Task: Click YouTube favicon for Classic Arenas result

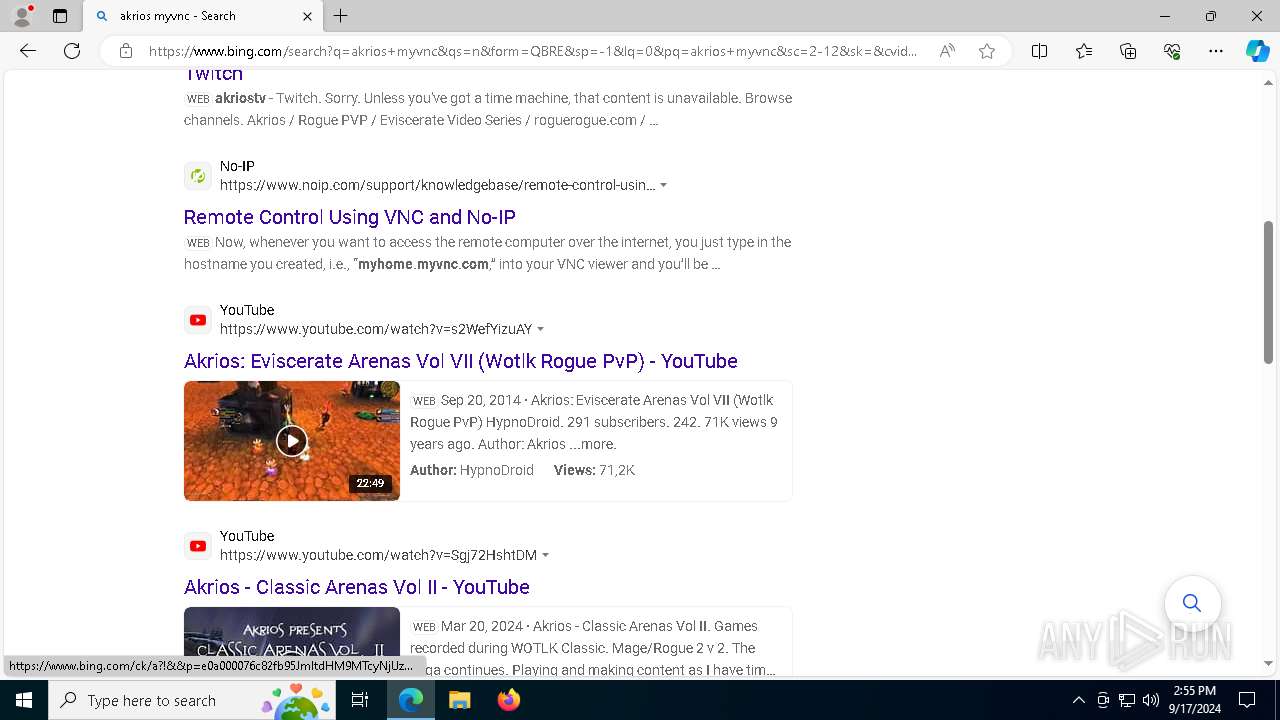Action: click(198, 546)
